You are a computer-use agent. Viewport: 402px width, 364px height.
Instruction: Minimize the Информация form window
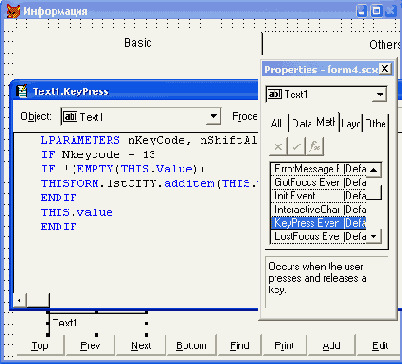362,11
